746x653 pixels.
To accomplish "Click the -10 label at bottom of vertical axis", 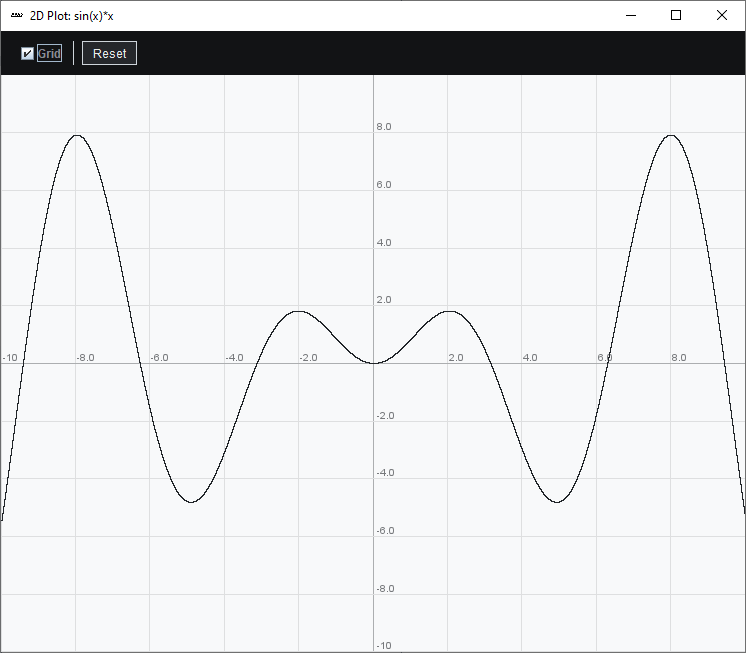I will 384,646.
